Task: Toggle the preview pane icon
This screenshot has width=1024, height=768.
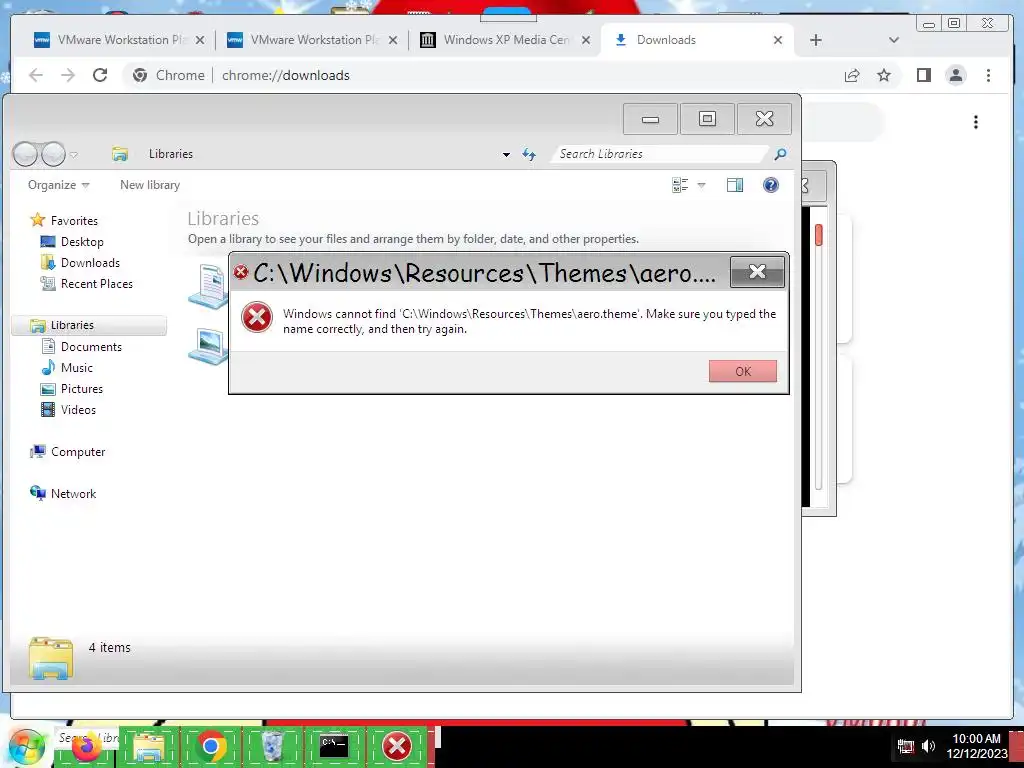Action: tap(735, 185)
